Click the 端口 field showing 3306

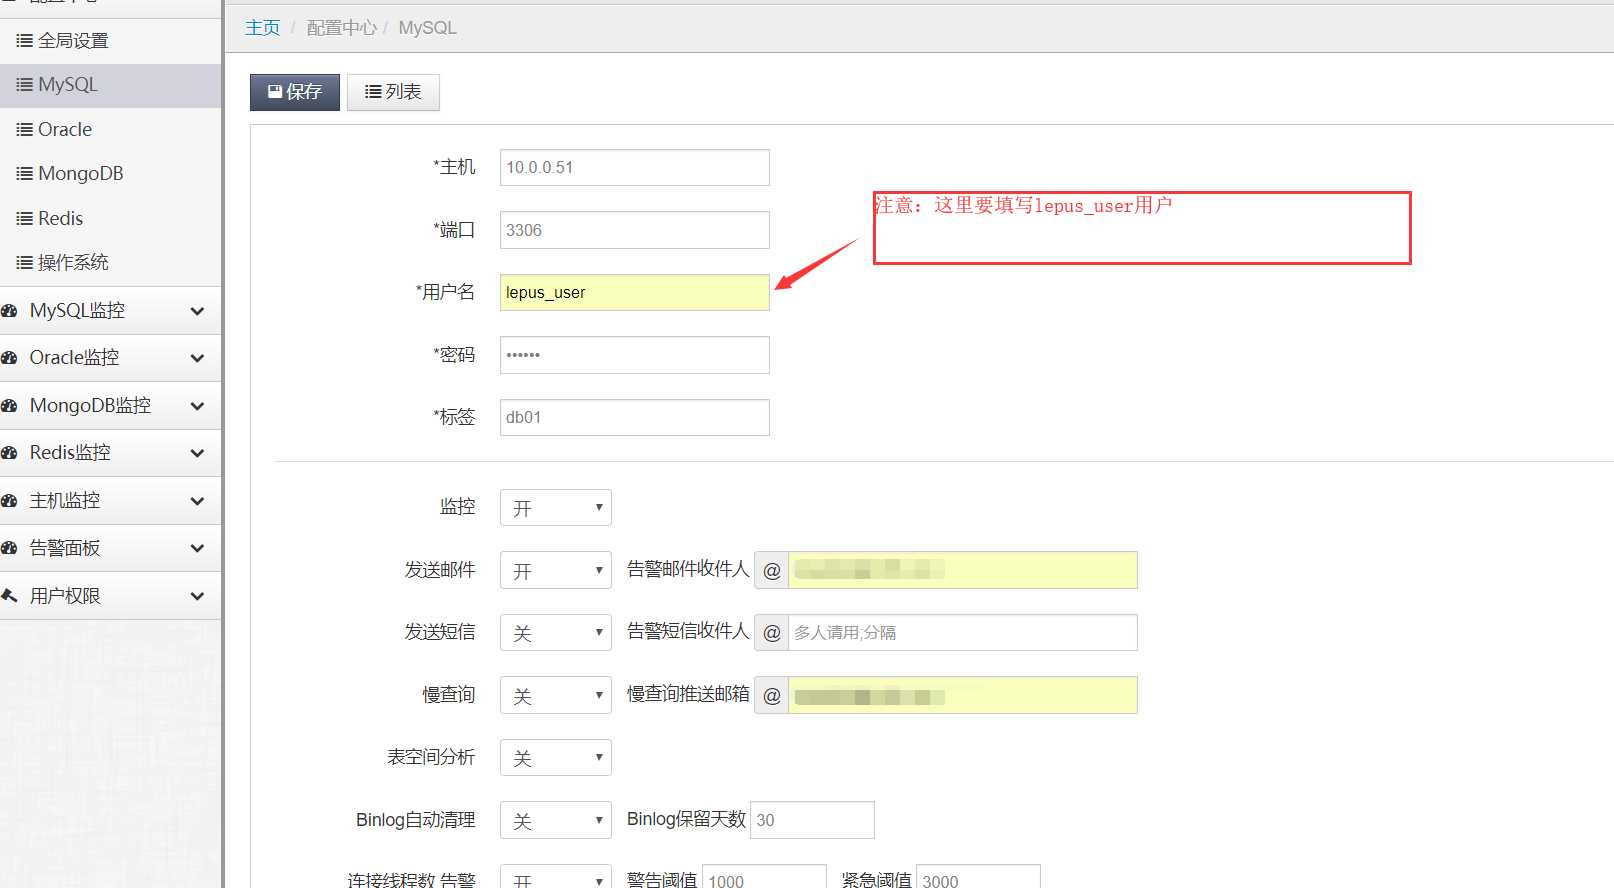pyautogui.click(x=635, y=230)
